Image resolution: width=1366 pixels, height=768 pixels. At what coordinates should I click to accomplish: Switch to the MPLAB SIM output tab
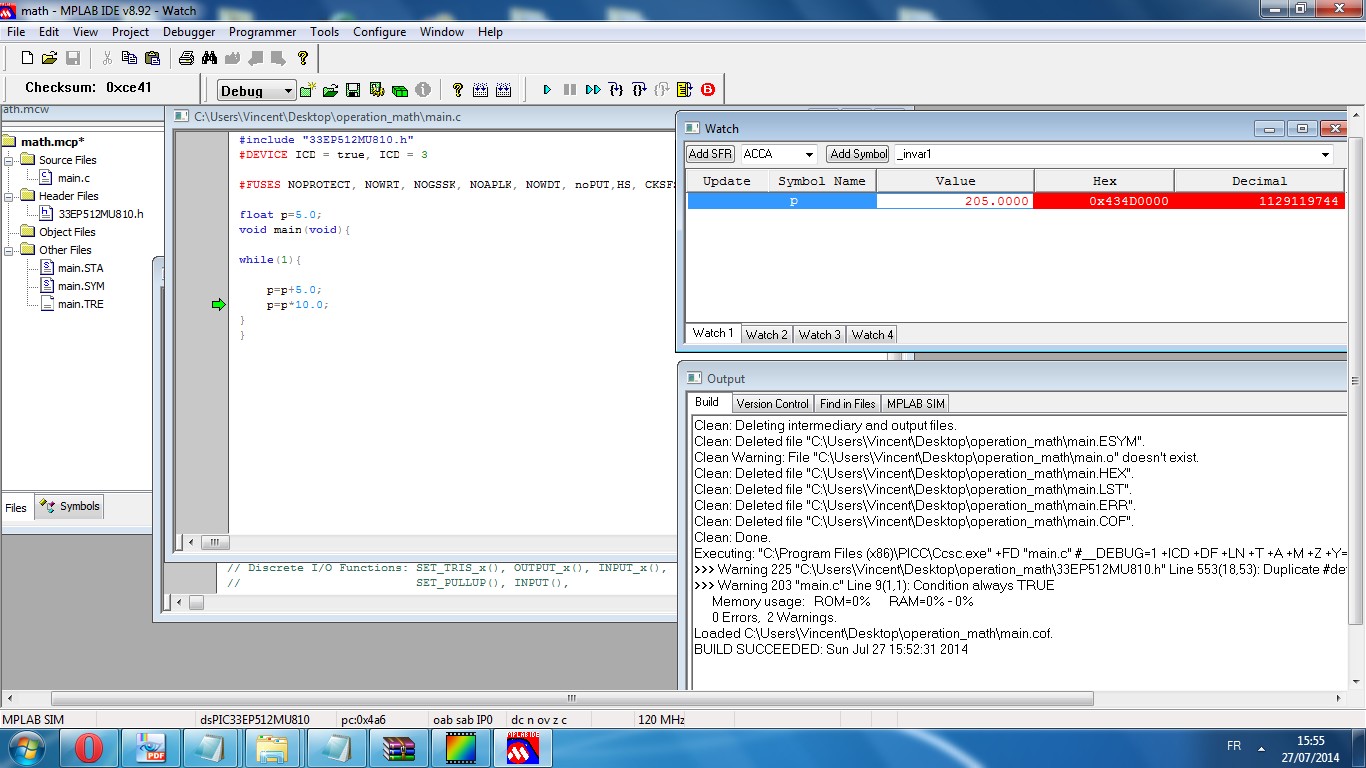[915, 404]
